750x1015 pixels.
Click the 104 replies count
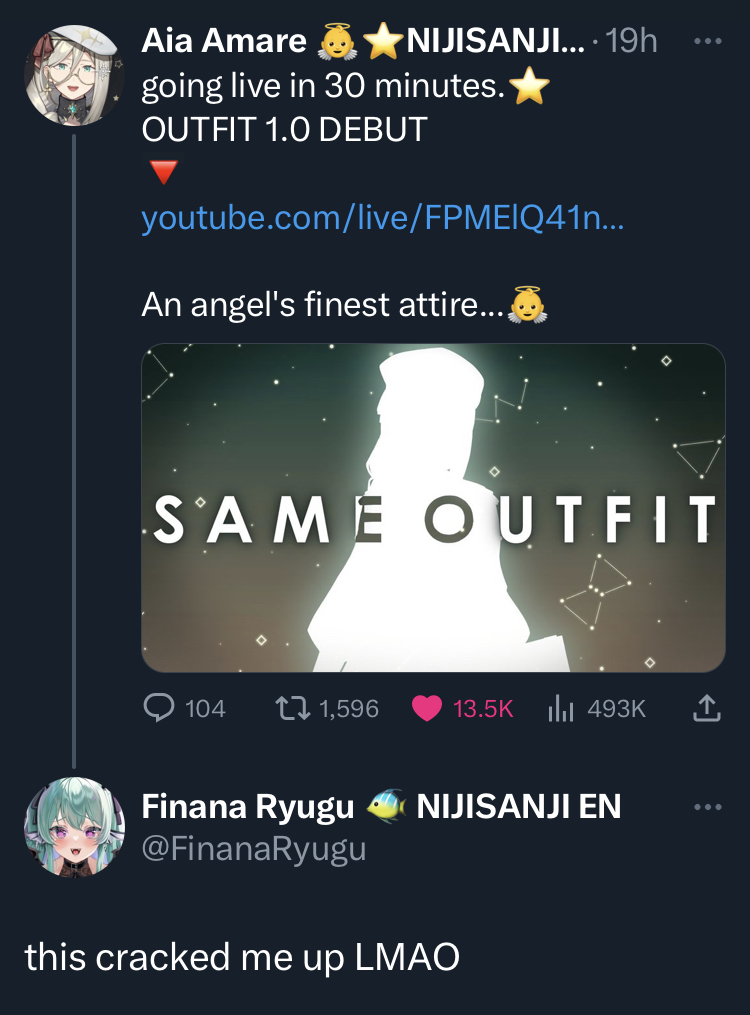click(205, 708)
